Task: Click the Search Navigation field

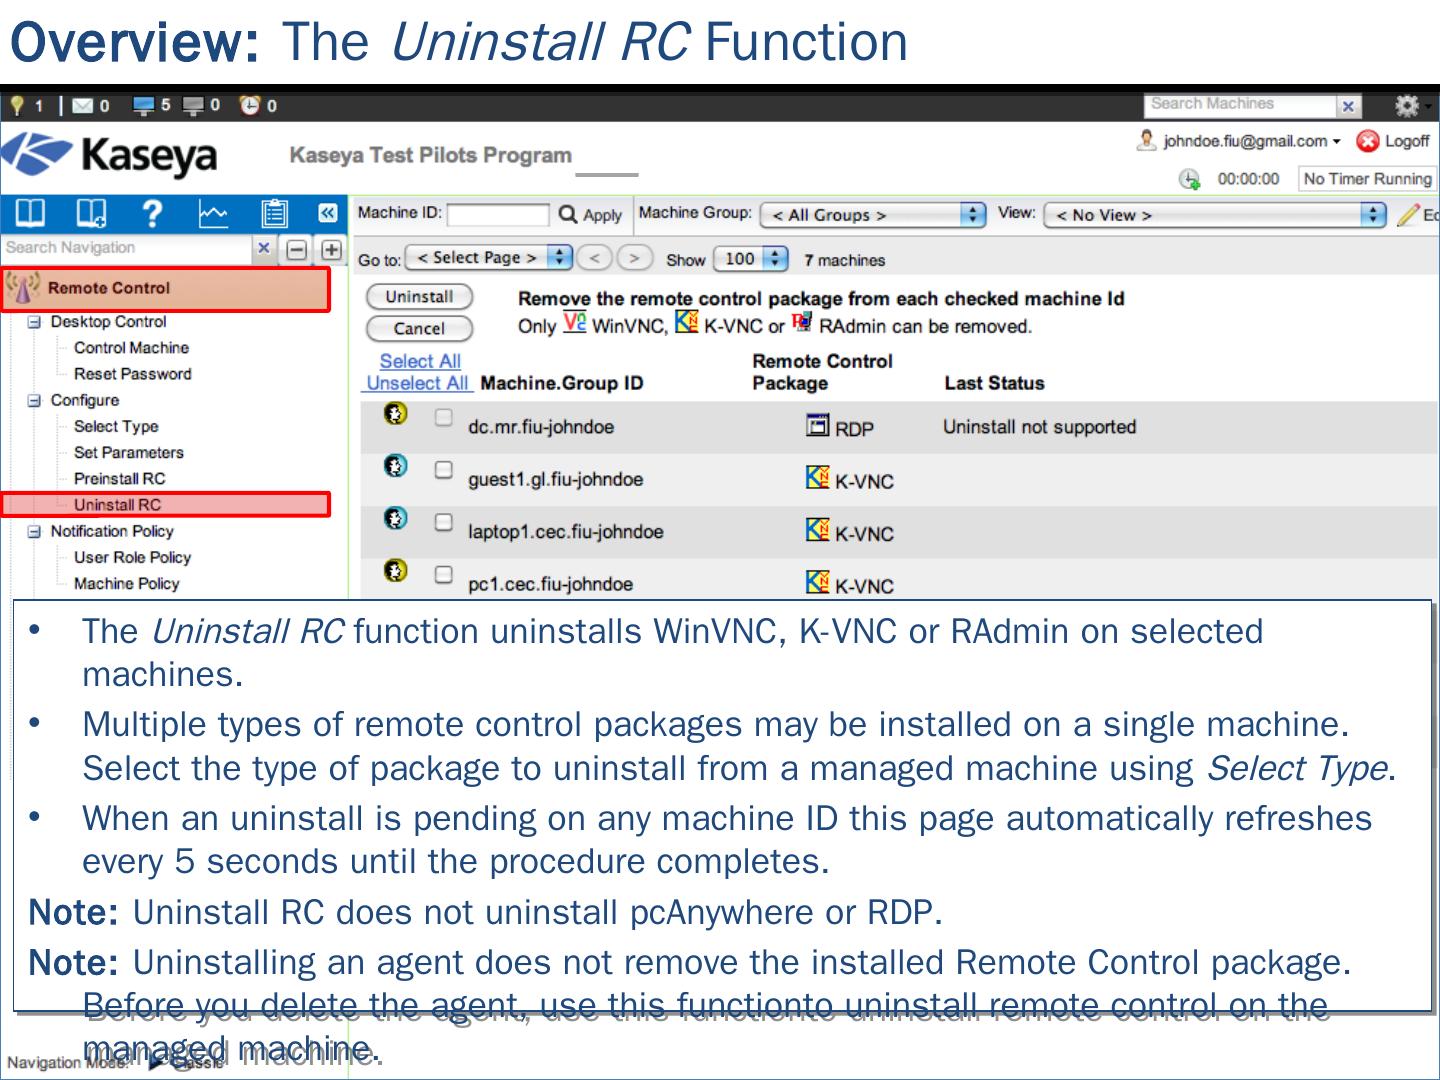Action: pyautogui.click(x=127, y=248)
